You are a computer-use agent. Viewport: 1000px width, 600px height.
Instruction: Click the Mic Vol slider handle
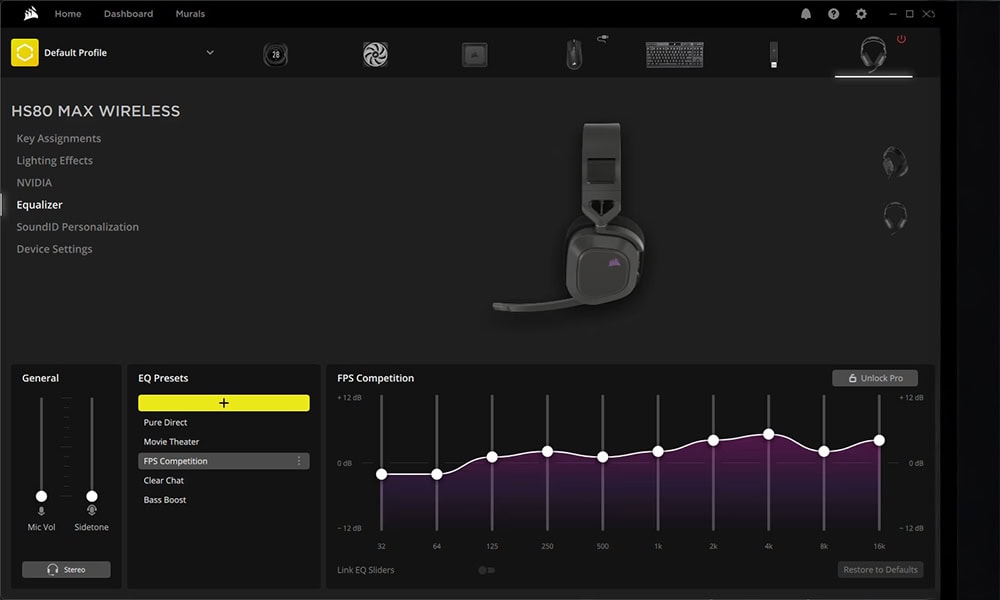41,496
